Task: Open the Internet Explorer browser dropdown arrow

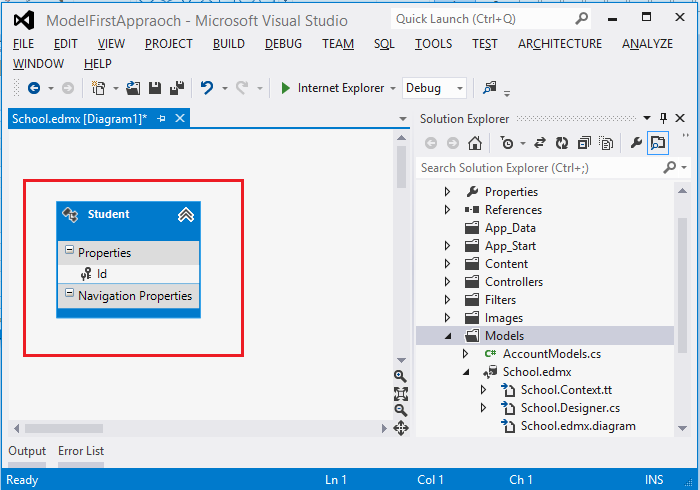Action: (392, 88)
